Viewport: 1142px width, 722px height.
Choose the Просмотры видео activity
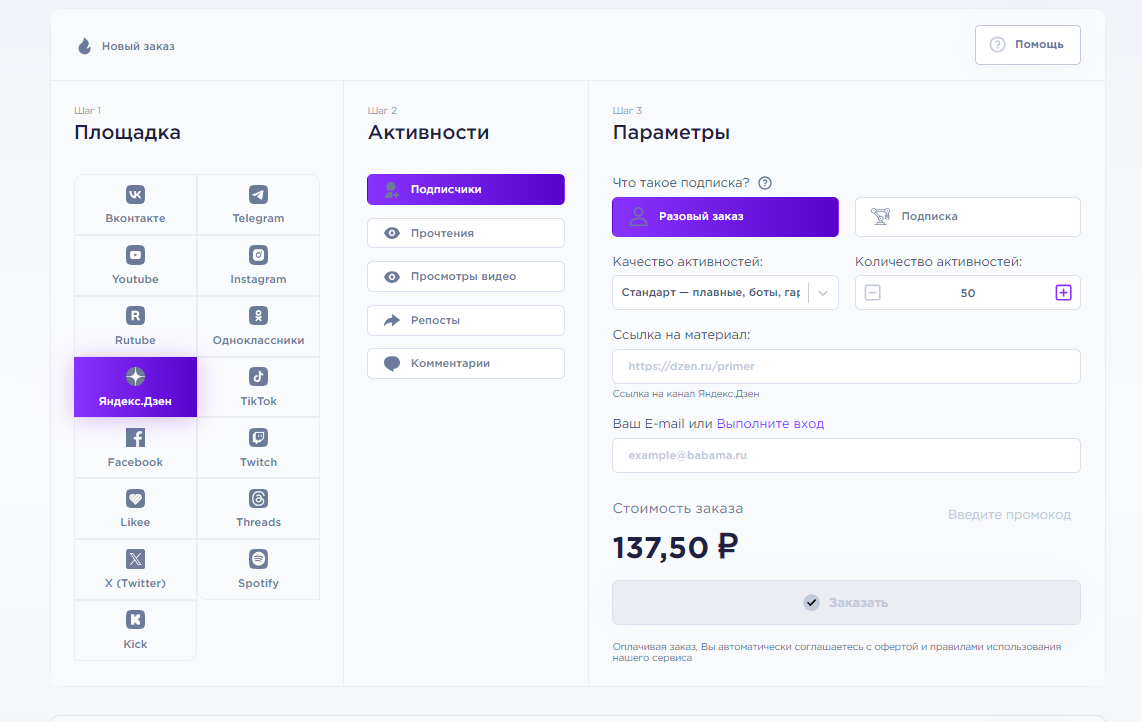(466, 277)
